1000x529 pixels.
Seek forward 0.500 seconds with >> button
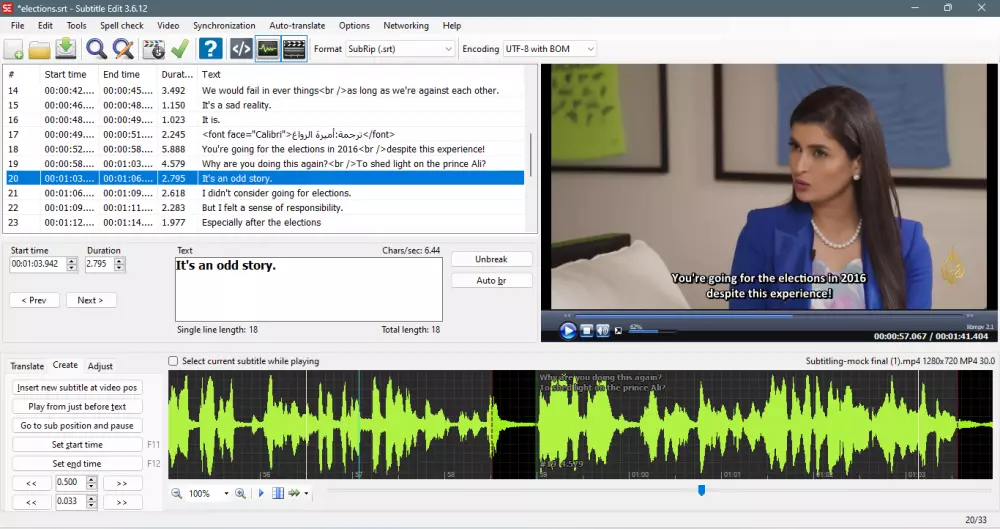point(122,483)
